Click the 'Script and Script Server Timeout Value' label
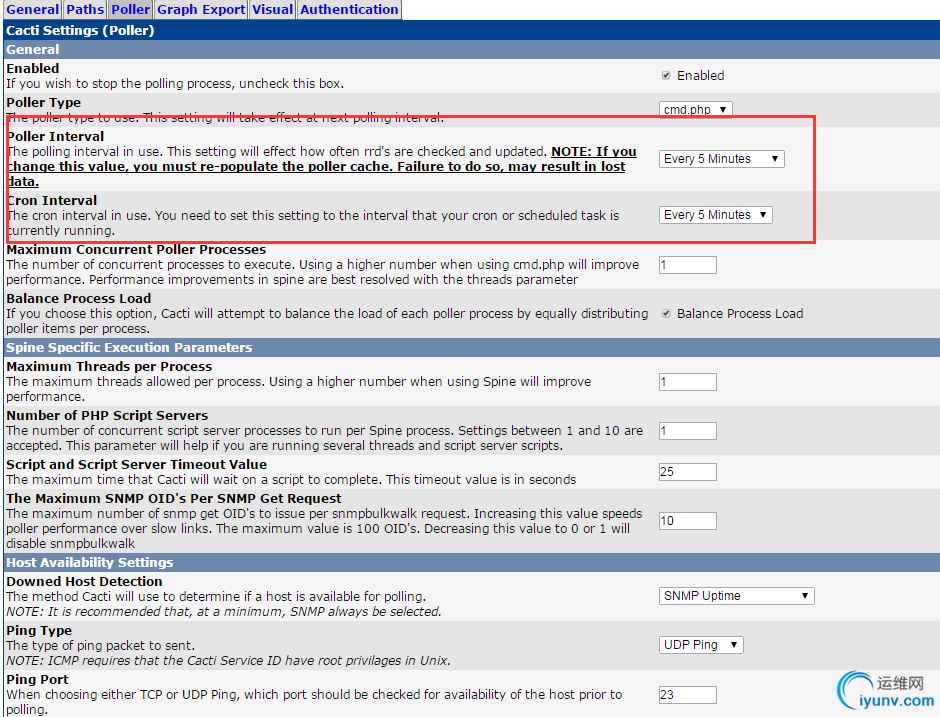Image resolution: width=940 pixels, height=717 pixels. click(137, 465)
